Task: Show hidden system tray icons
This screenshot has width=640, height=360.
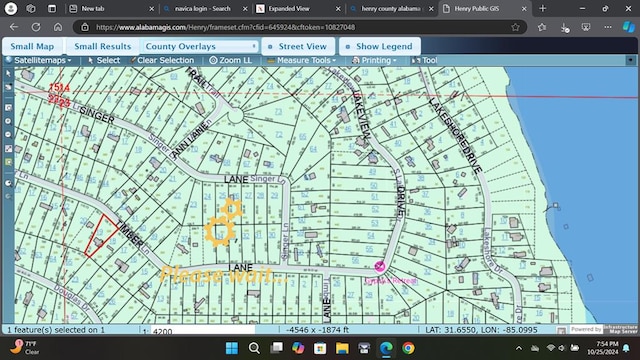Action: 519,348
